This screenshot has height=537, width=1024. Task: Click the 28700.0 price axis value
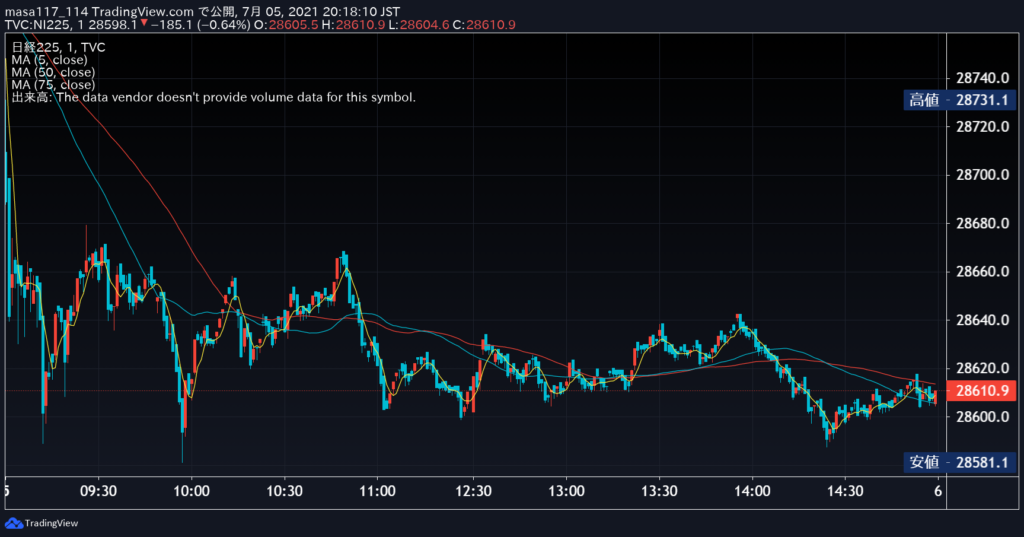point(982,175)
